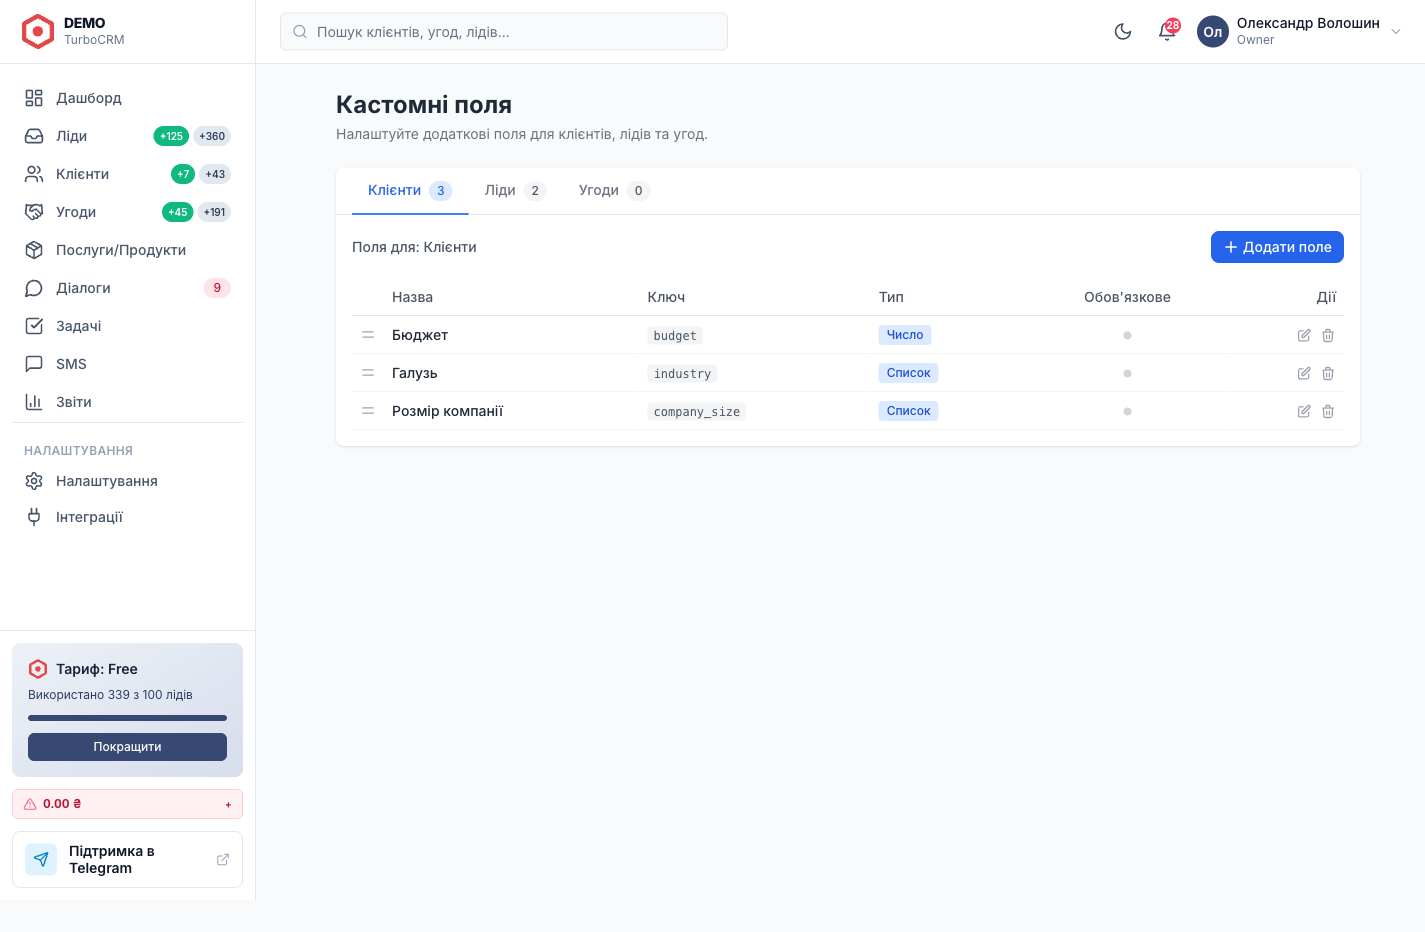
Task: Click the plus icon on balance bar
Action: point(228,804)
